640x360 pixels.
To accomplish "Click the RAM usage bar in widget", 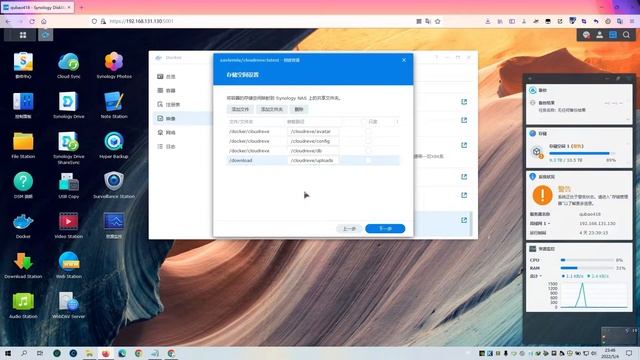I will [587, 268].
